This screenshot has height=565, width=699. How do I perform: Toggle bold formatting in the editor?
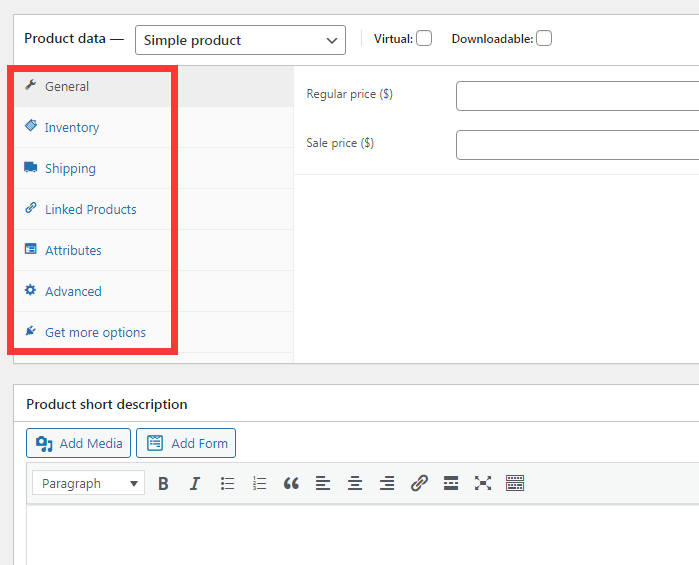pyautogui.click(x=163, y=483)
